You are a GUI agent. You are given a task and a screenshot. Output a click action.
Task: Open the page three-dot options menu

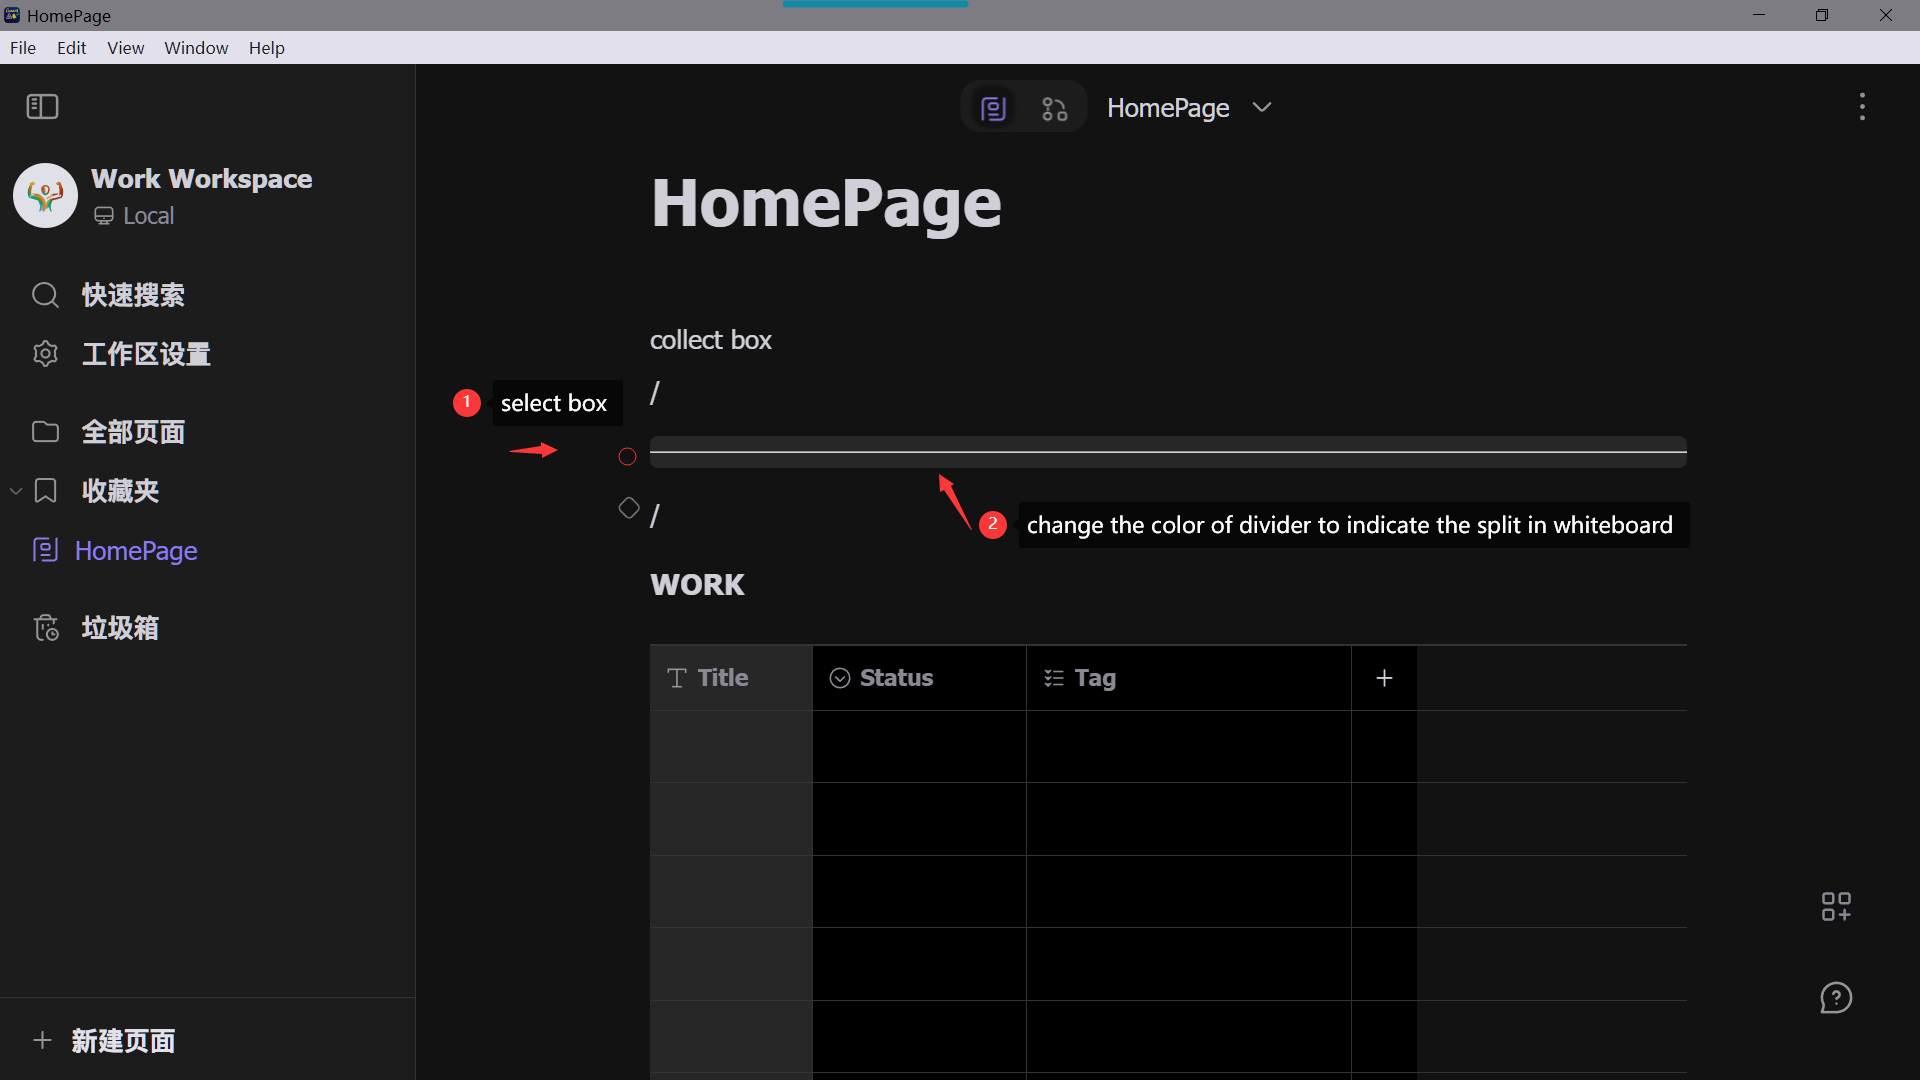[x=1862, y=106]
